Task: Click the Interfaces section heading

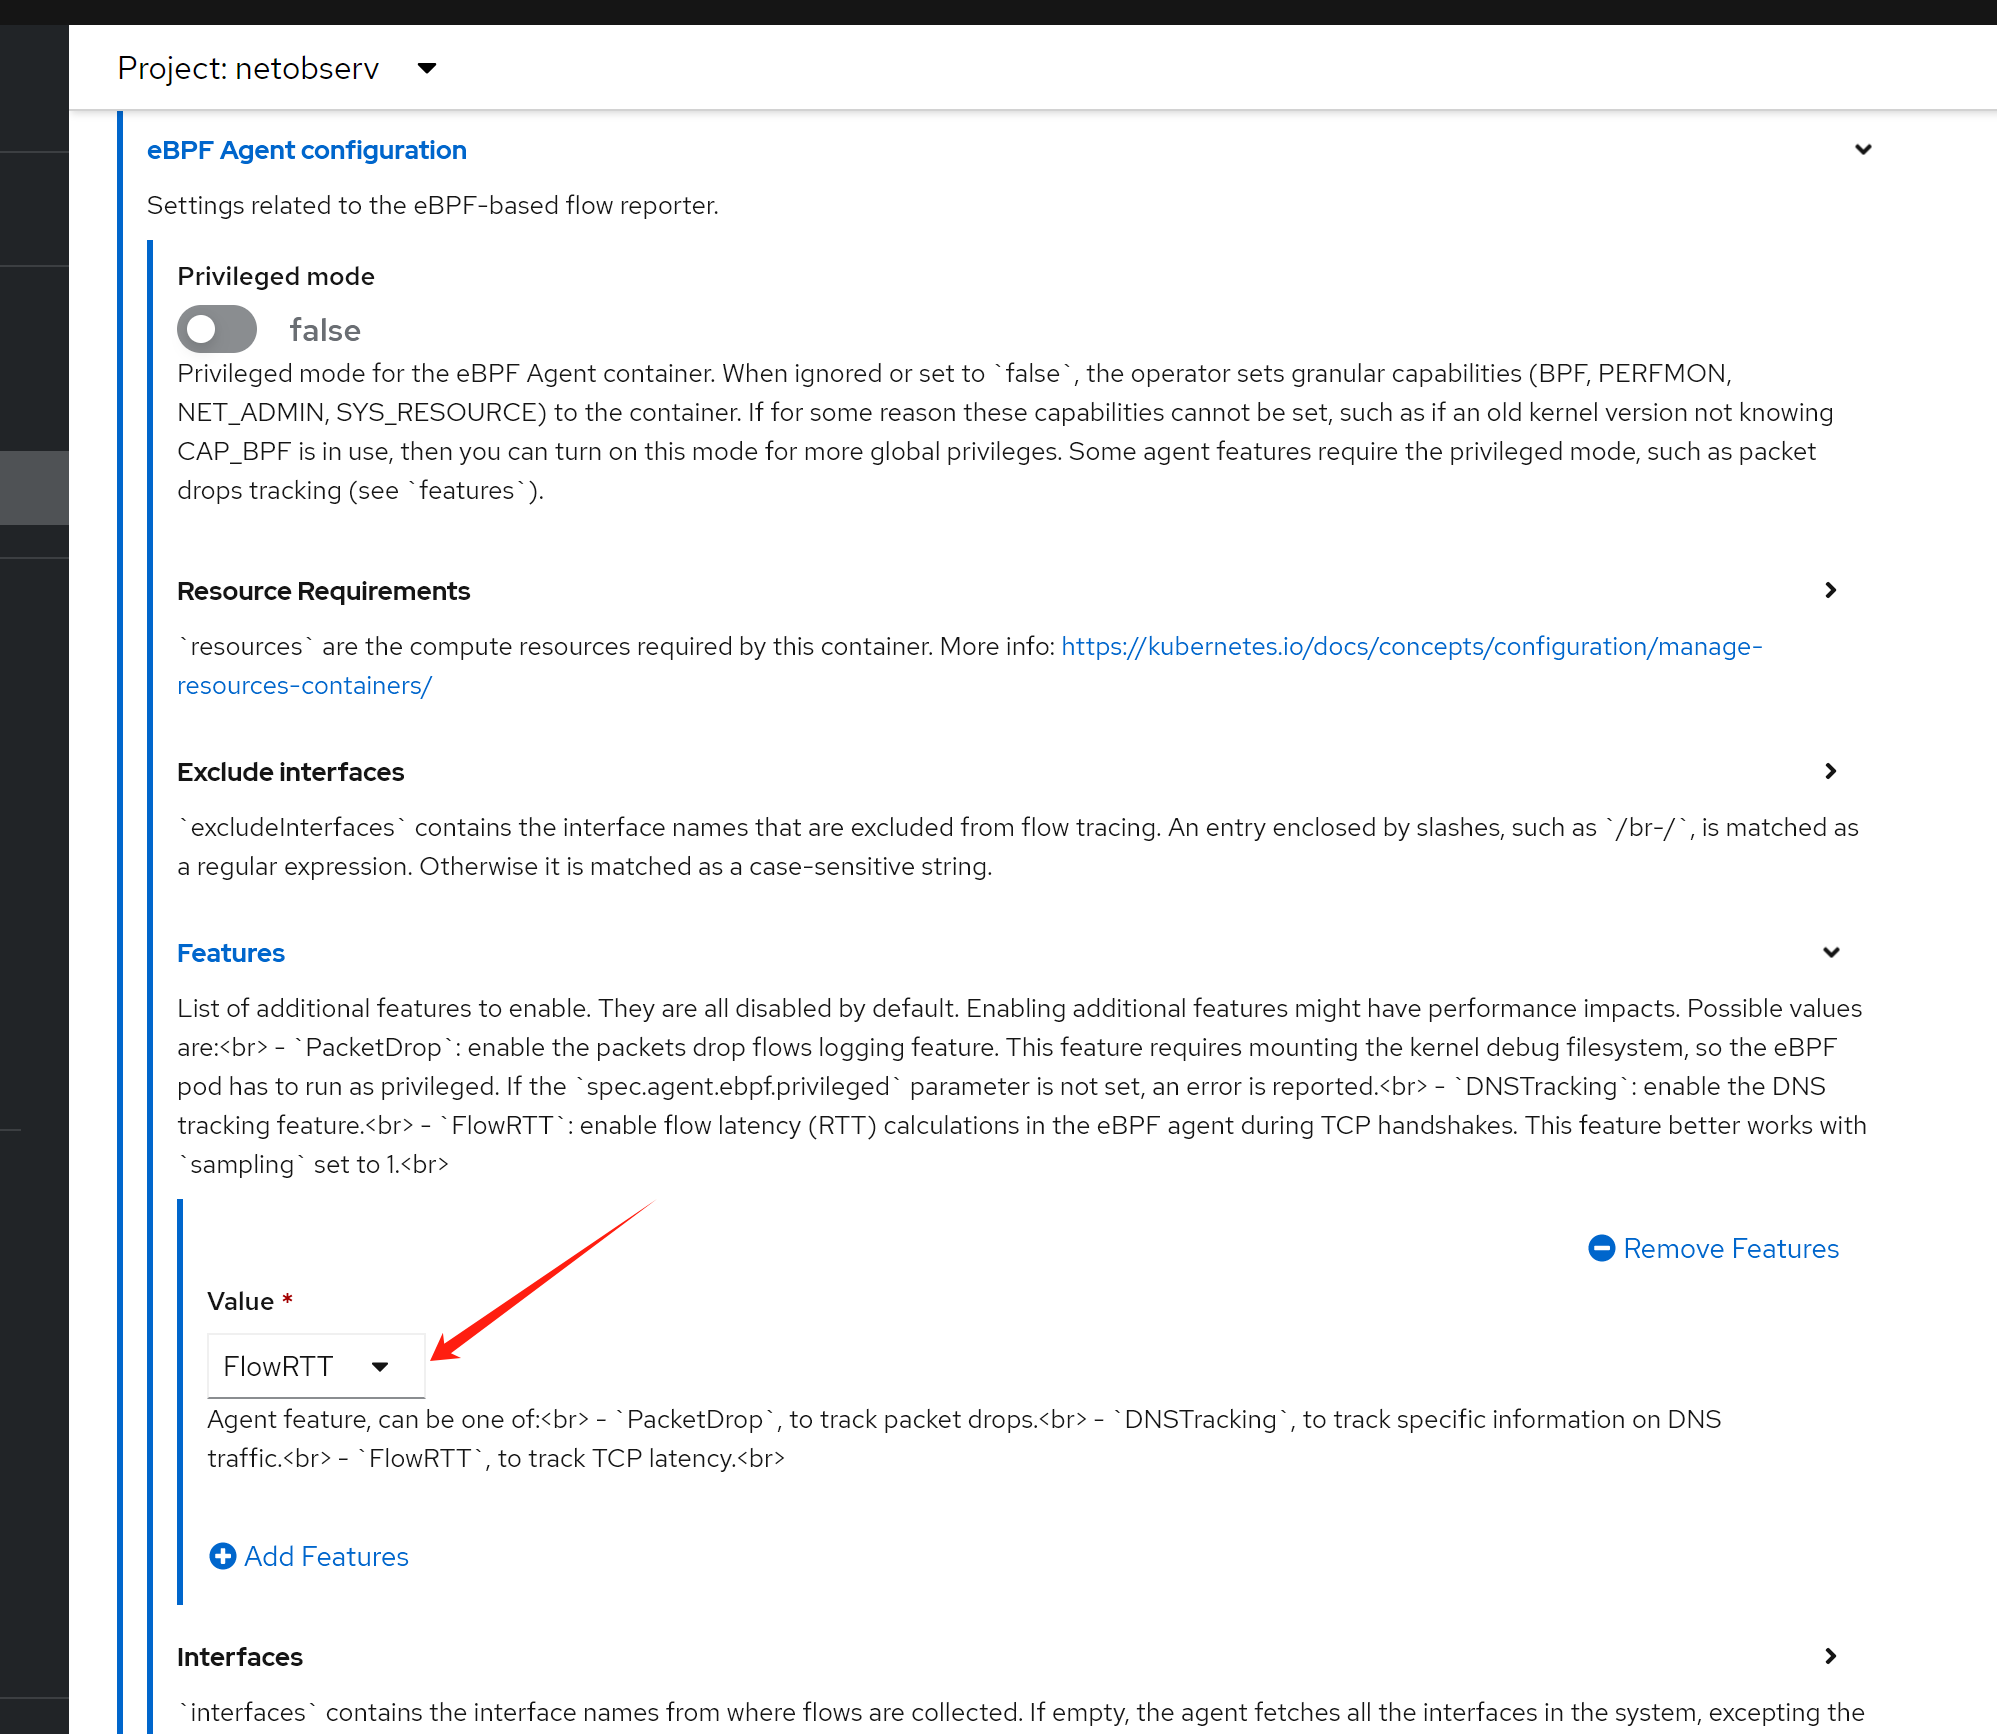Action: (x=240, y=1657)
